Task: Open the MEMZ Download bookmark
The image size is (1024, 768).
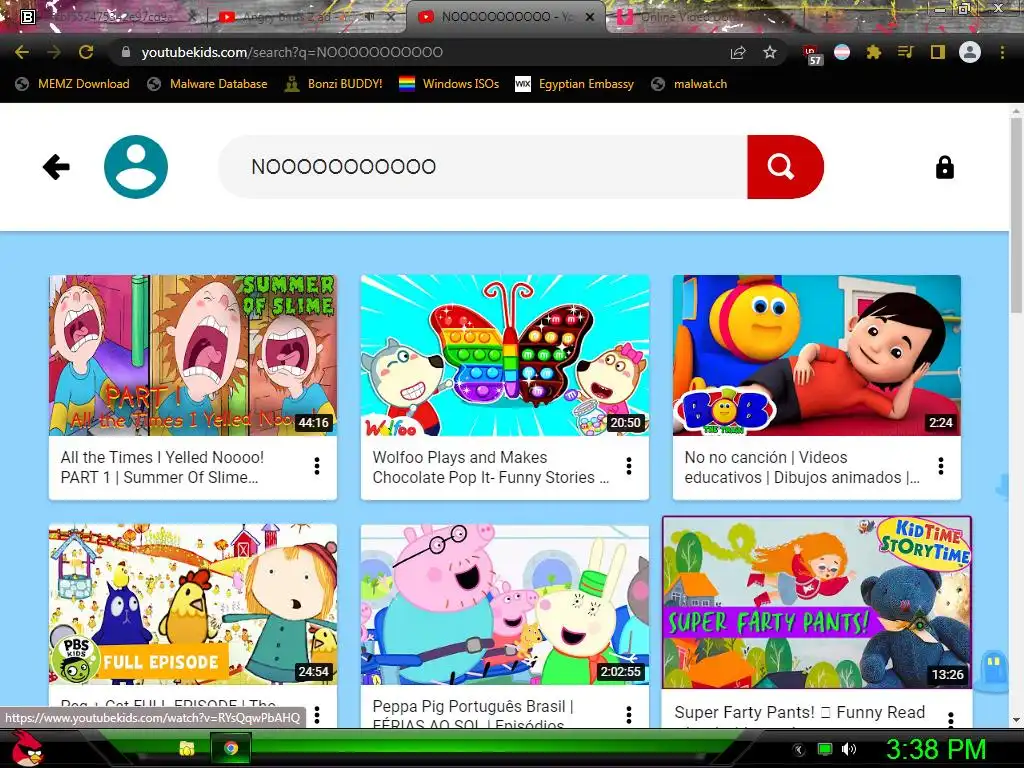Action: click(x=72, y=84)
